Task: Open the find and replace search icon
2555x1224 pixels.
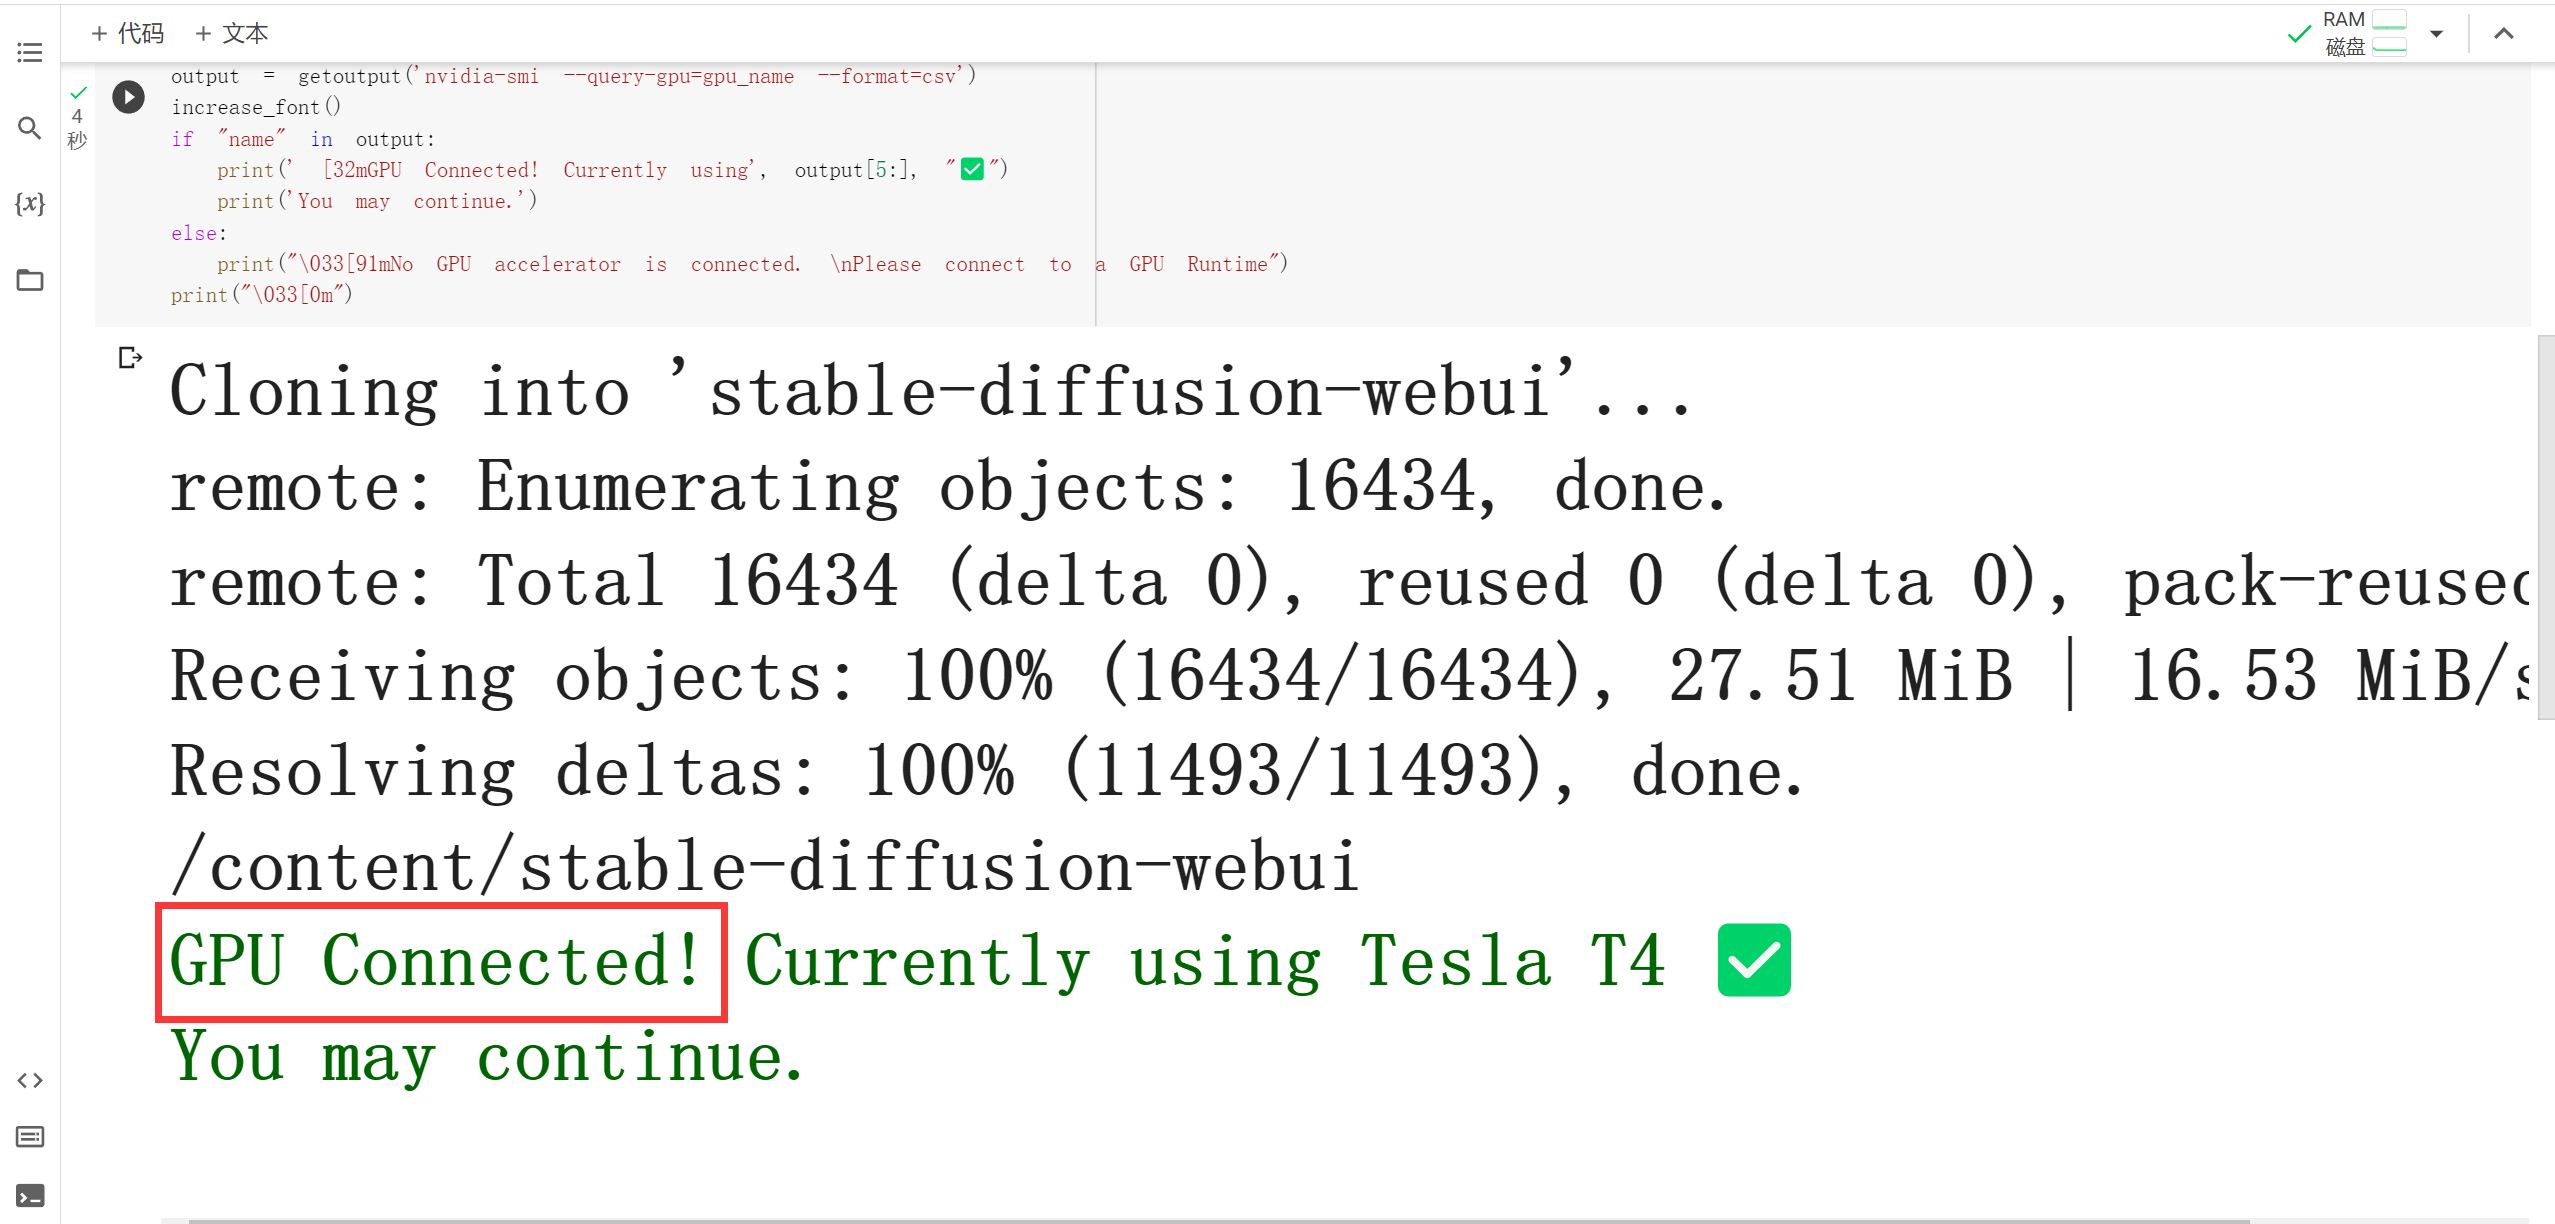Action: tap(30, 128)
